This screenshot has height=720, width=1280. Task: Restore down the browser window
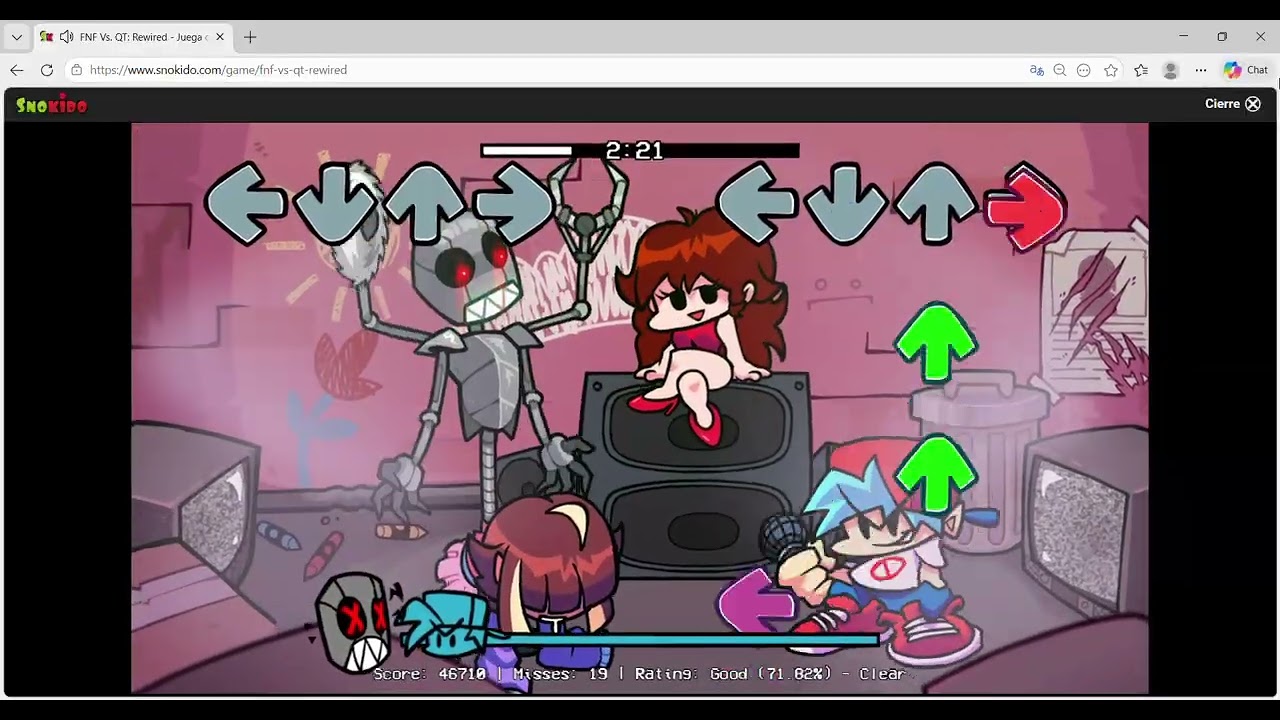[1222, 37]
